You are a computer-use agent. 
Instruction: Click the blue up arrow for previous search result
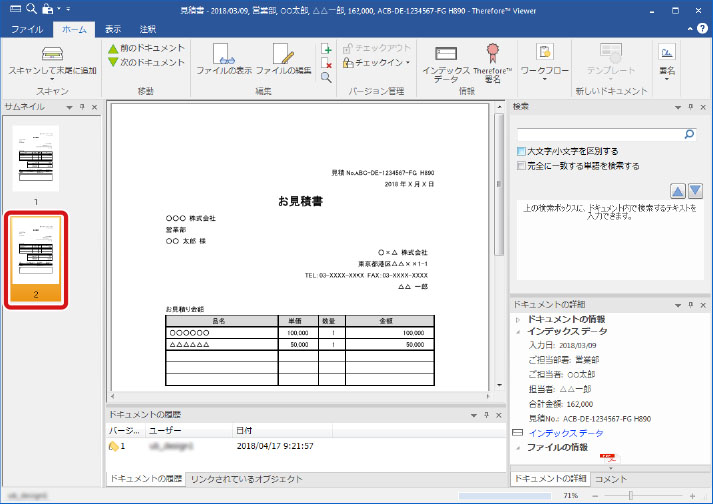click(x=677, y=191)
